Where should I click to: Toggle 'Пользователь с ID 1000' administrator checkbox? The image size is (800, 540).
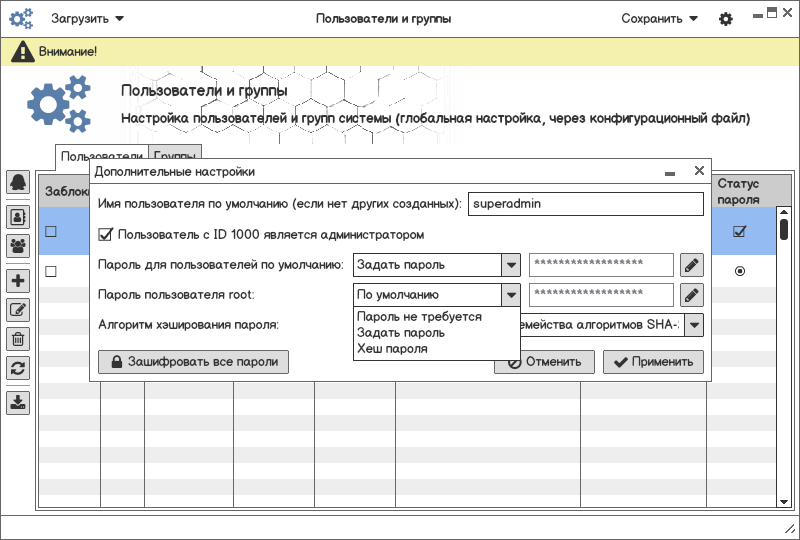click(105, 235)
